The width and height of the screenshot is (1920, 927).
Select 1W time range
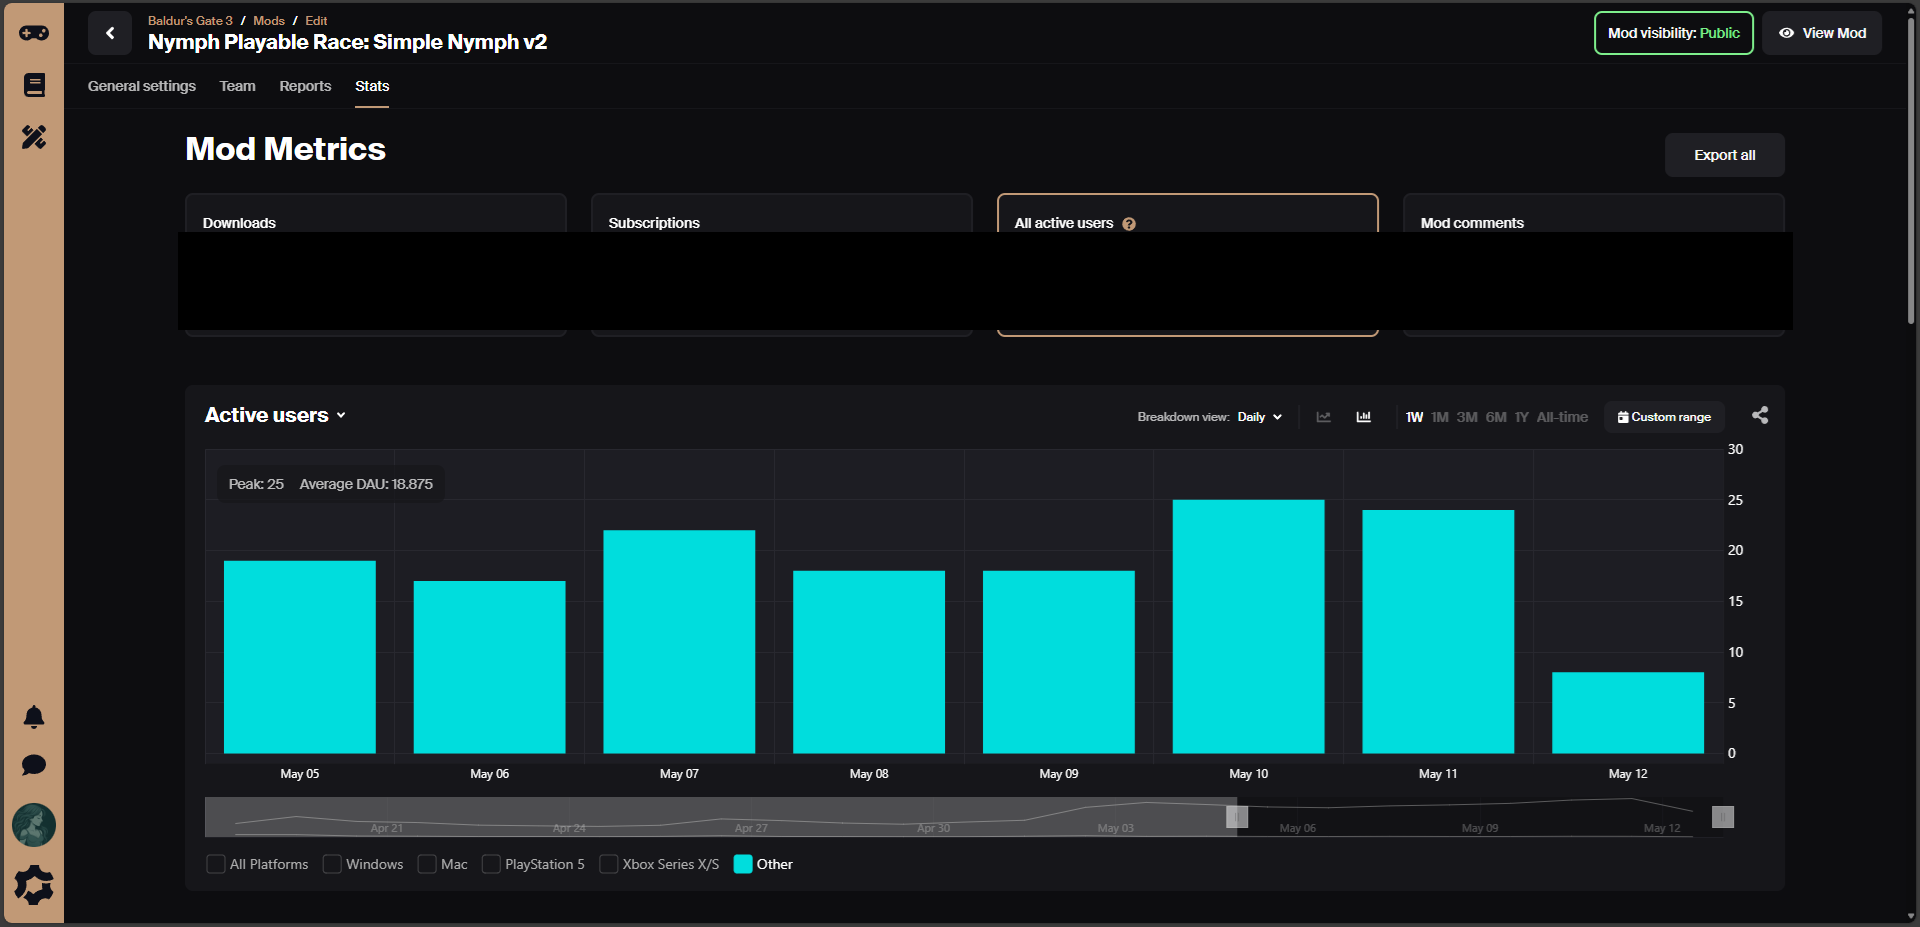click(x=1414, y=417)
